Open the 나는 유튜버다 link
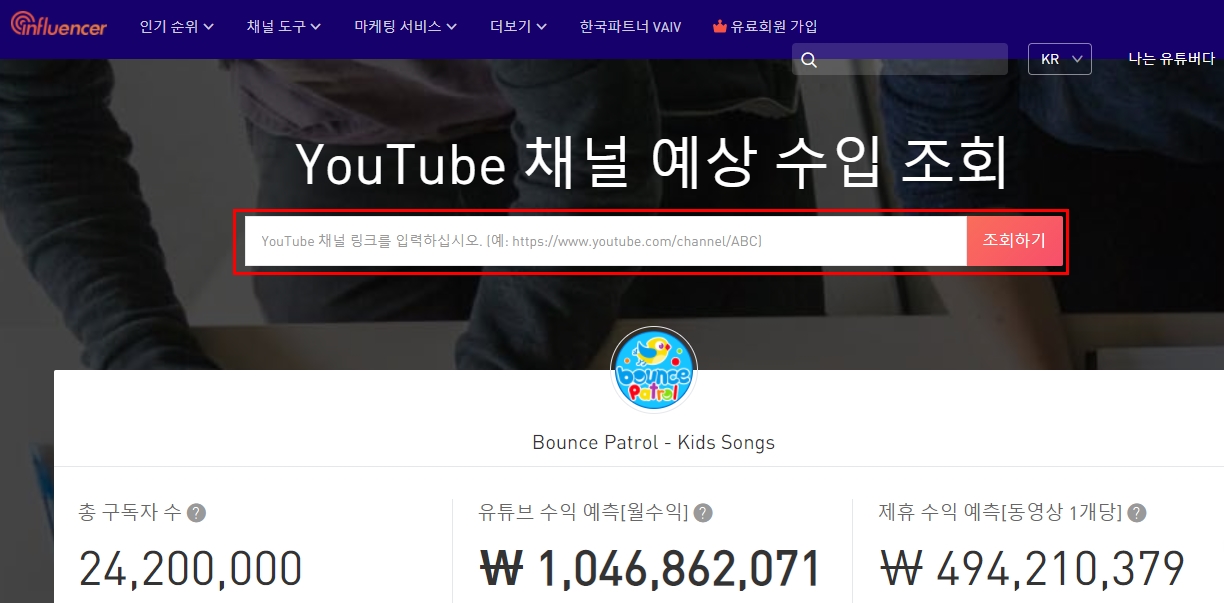 [x=1171, y=59]
